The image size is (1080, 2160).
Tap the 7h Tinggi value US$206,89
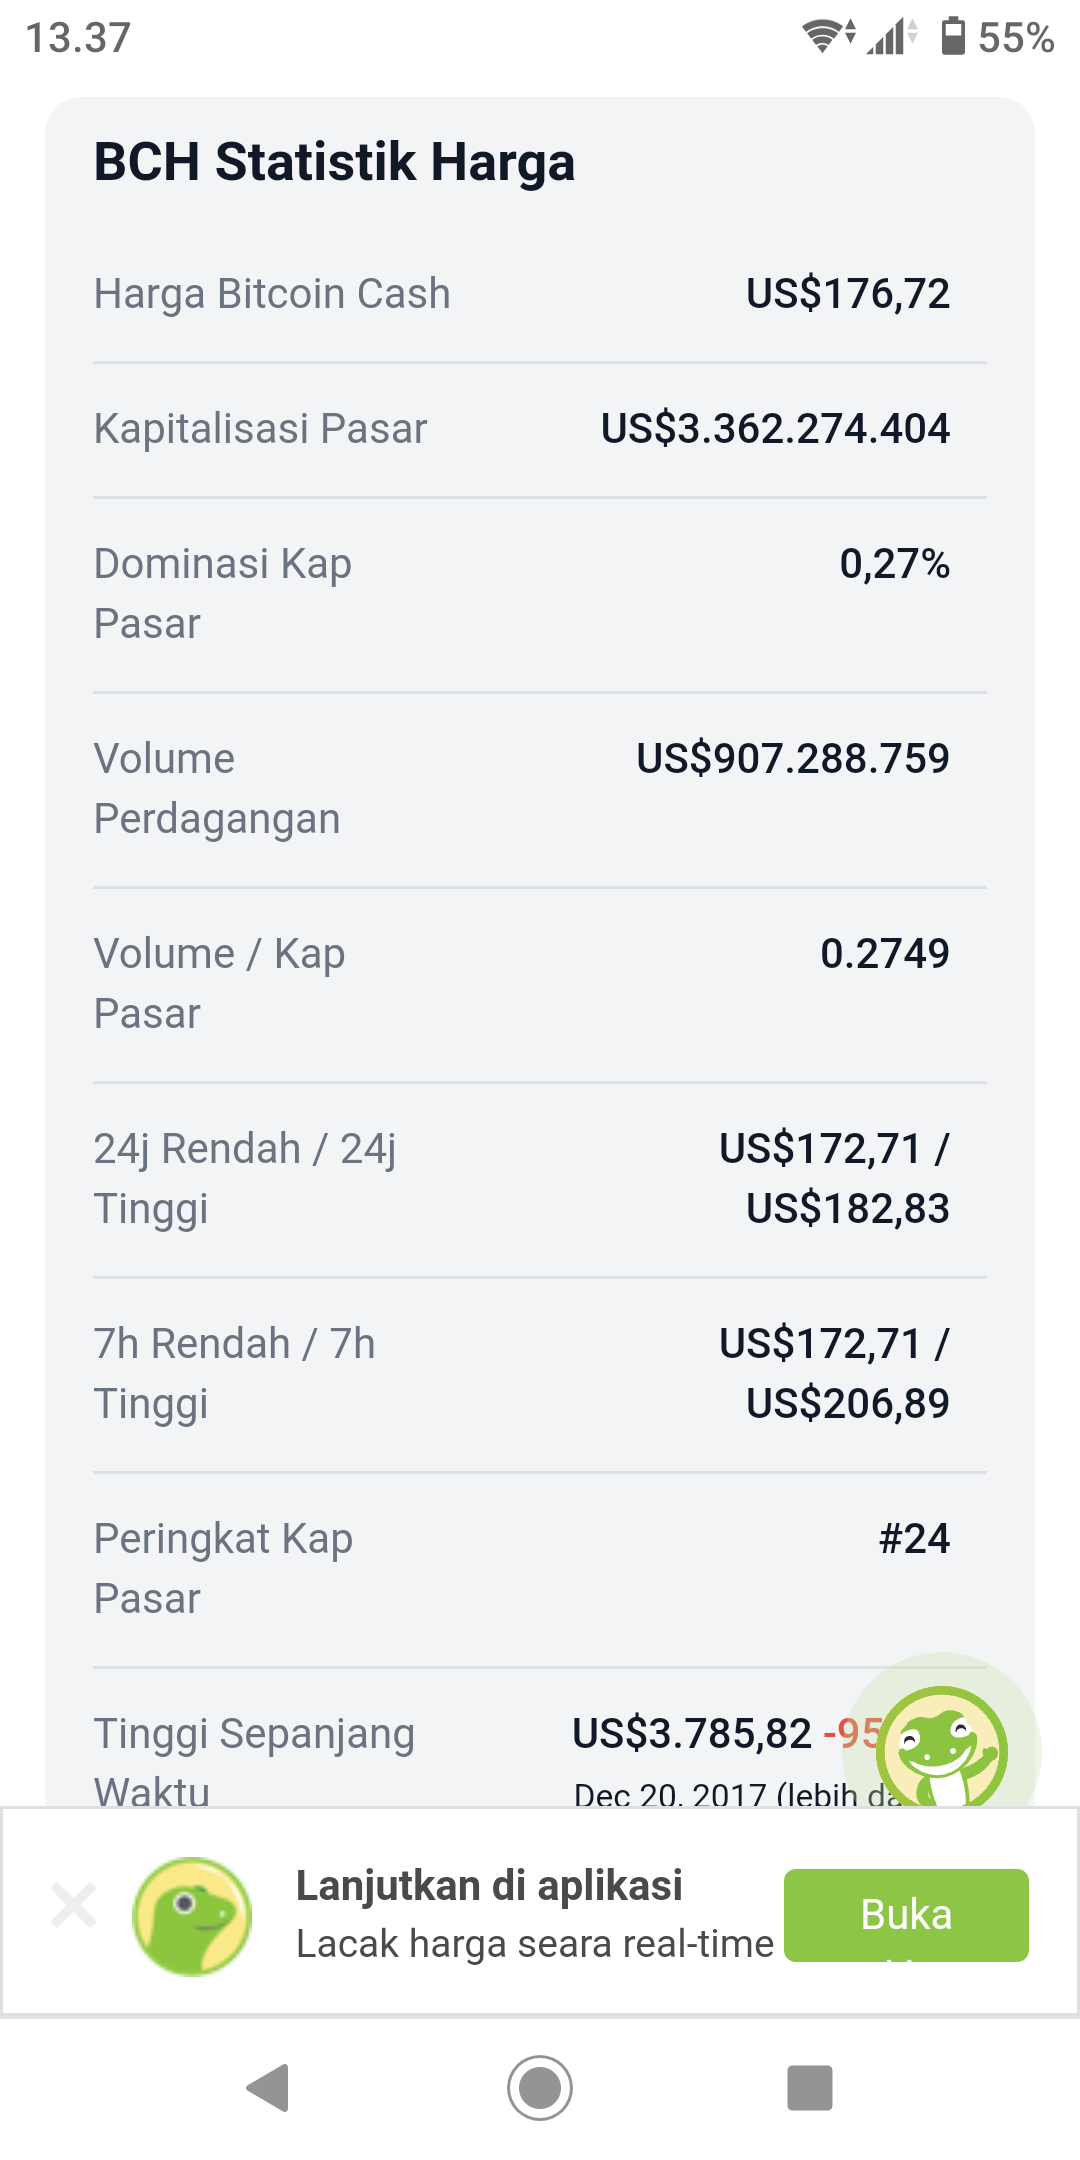point(848,1404)
